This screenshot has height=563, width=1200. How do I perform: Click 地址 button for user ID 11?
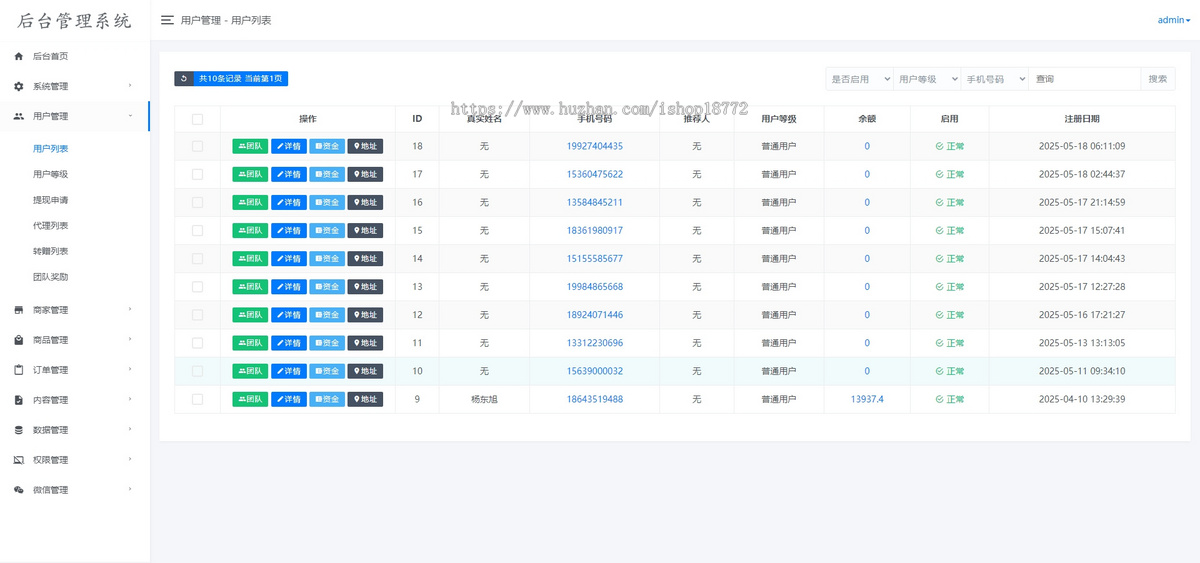click(x=365, y=343)
